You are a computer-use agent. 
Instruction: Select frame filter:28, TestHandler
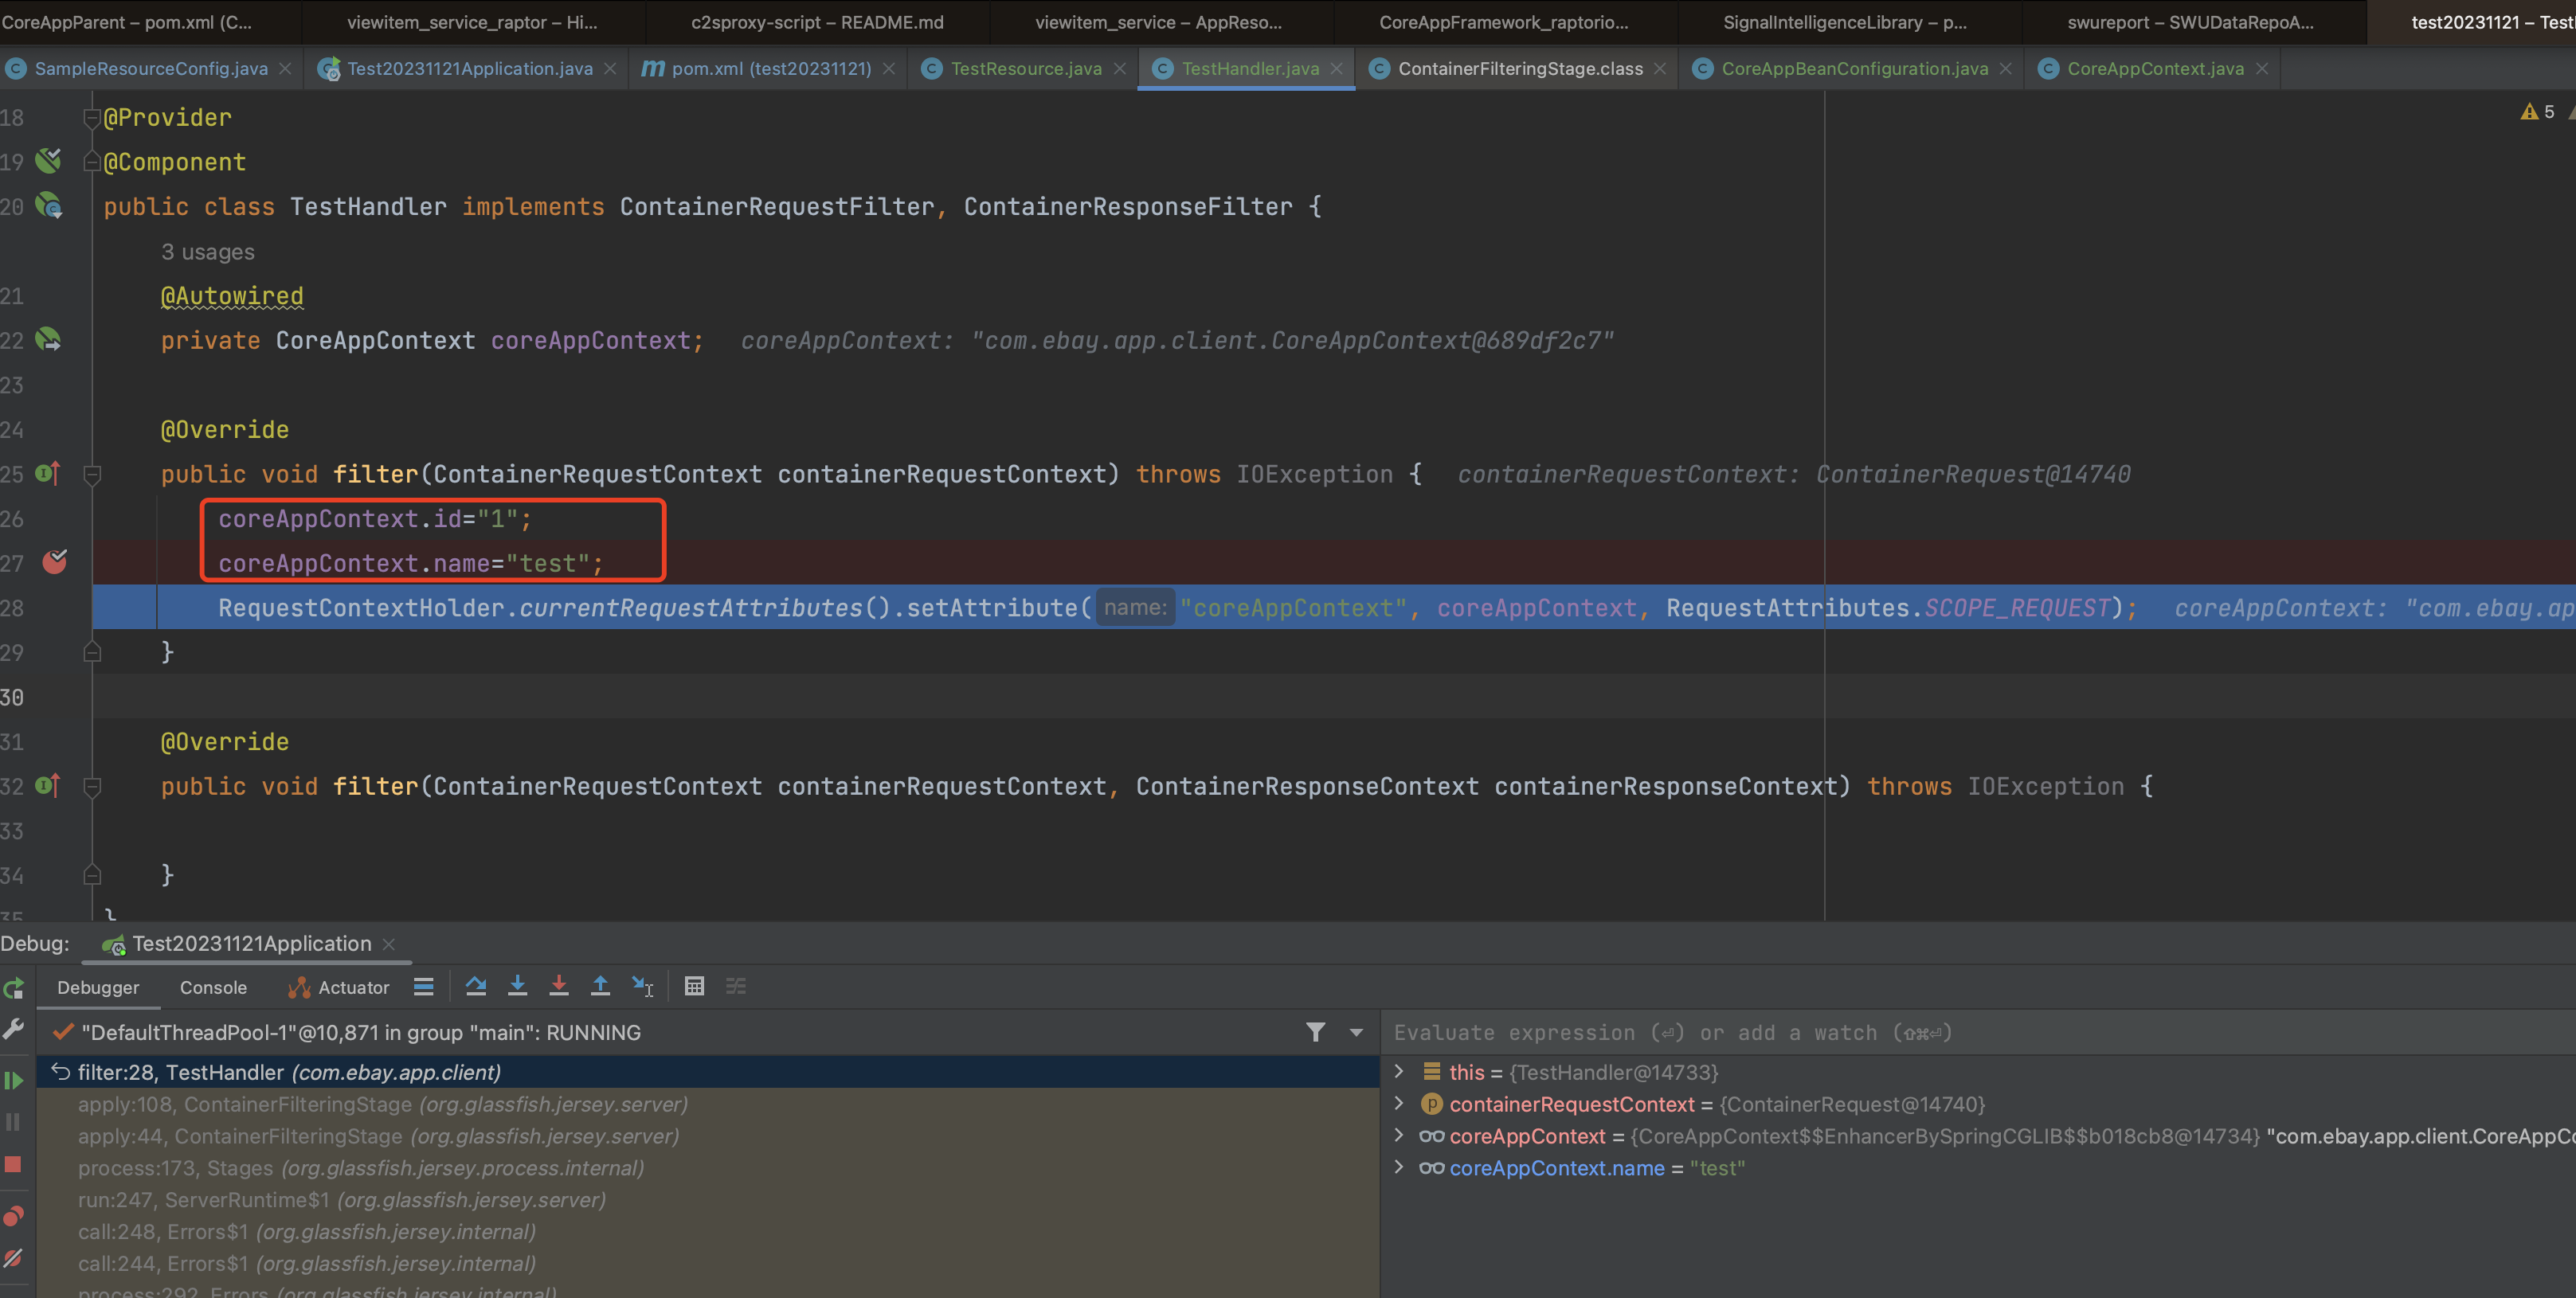[708, 1072]
